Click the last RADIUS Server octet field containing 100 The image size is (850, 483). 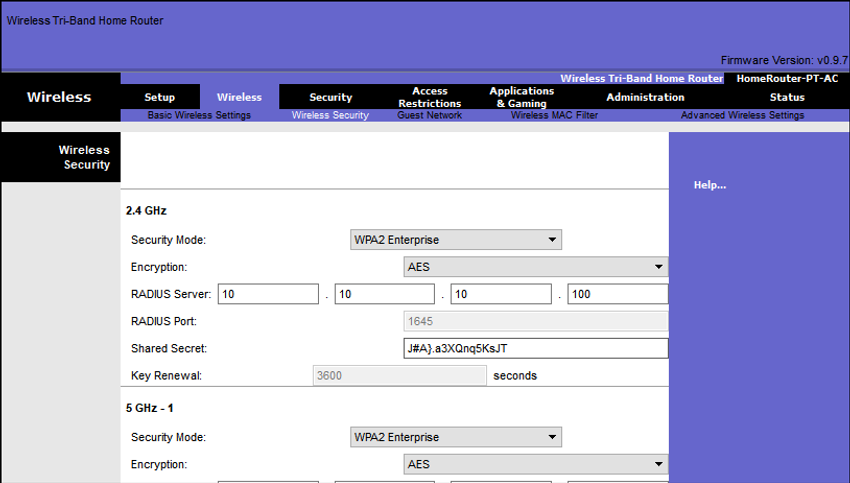coord(617,294)
